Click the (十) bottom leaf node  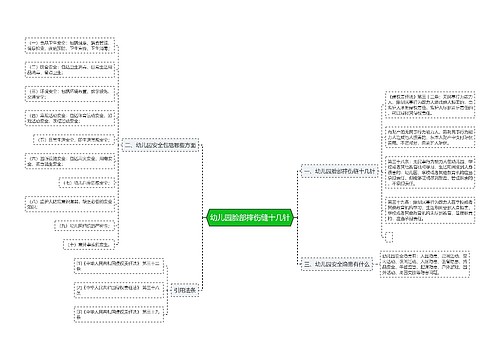89,245
